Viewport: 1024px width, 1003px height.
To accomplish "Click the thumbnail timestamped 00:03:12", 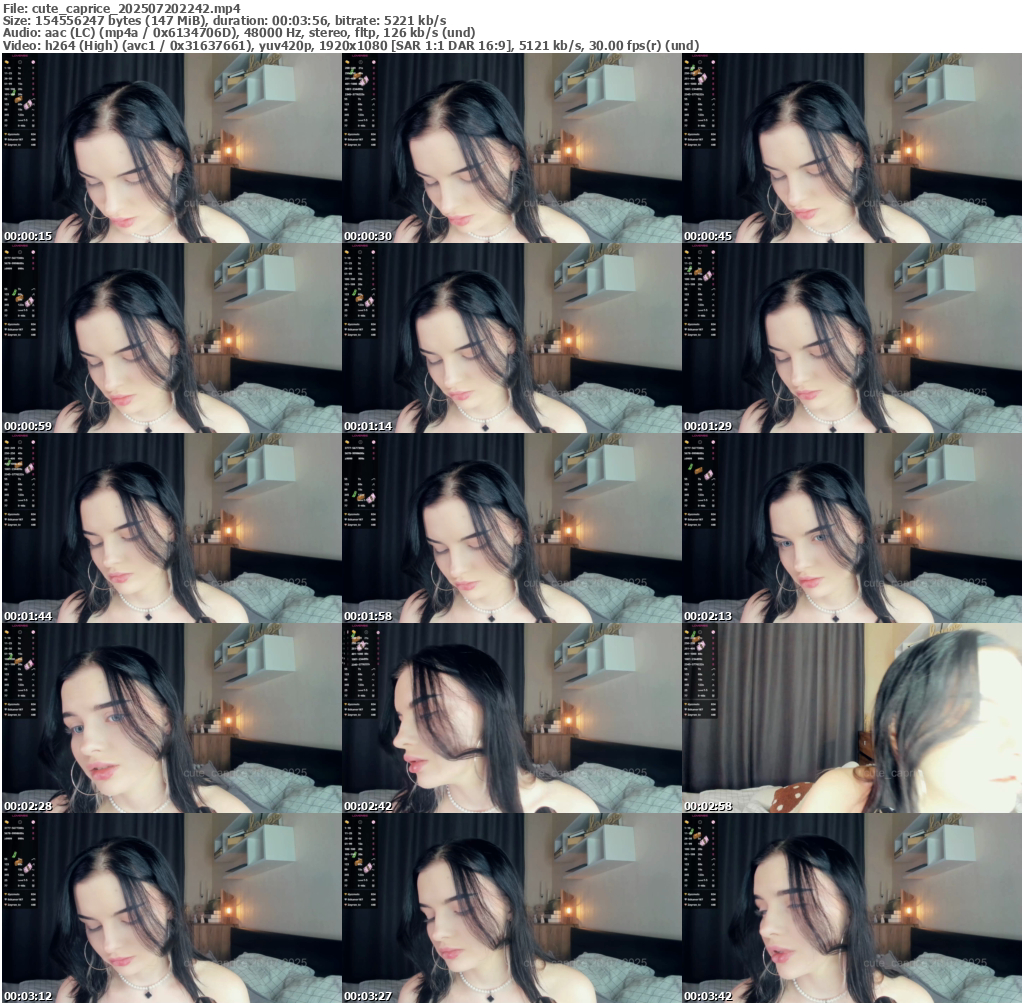I will pyautogui.click(x=172, y=908).
